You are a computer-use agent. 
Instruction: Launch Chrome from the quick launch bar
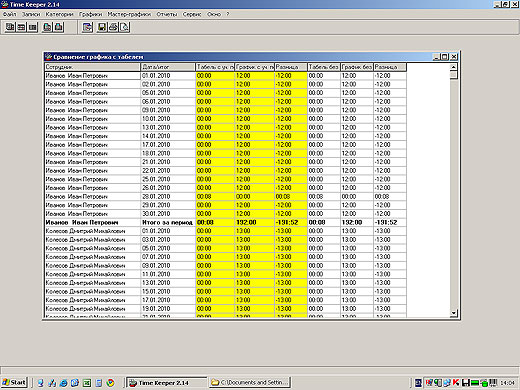coord(110,383)
